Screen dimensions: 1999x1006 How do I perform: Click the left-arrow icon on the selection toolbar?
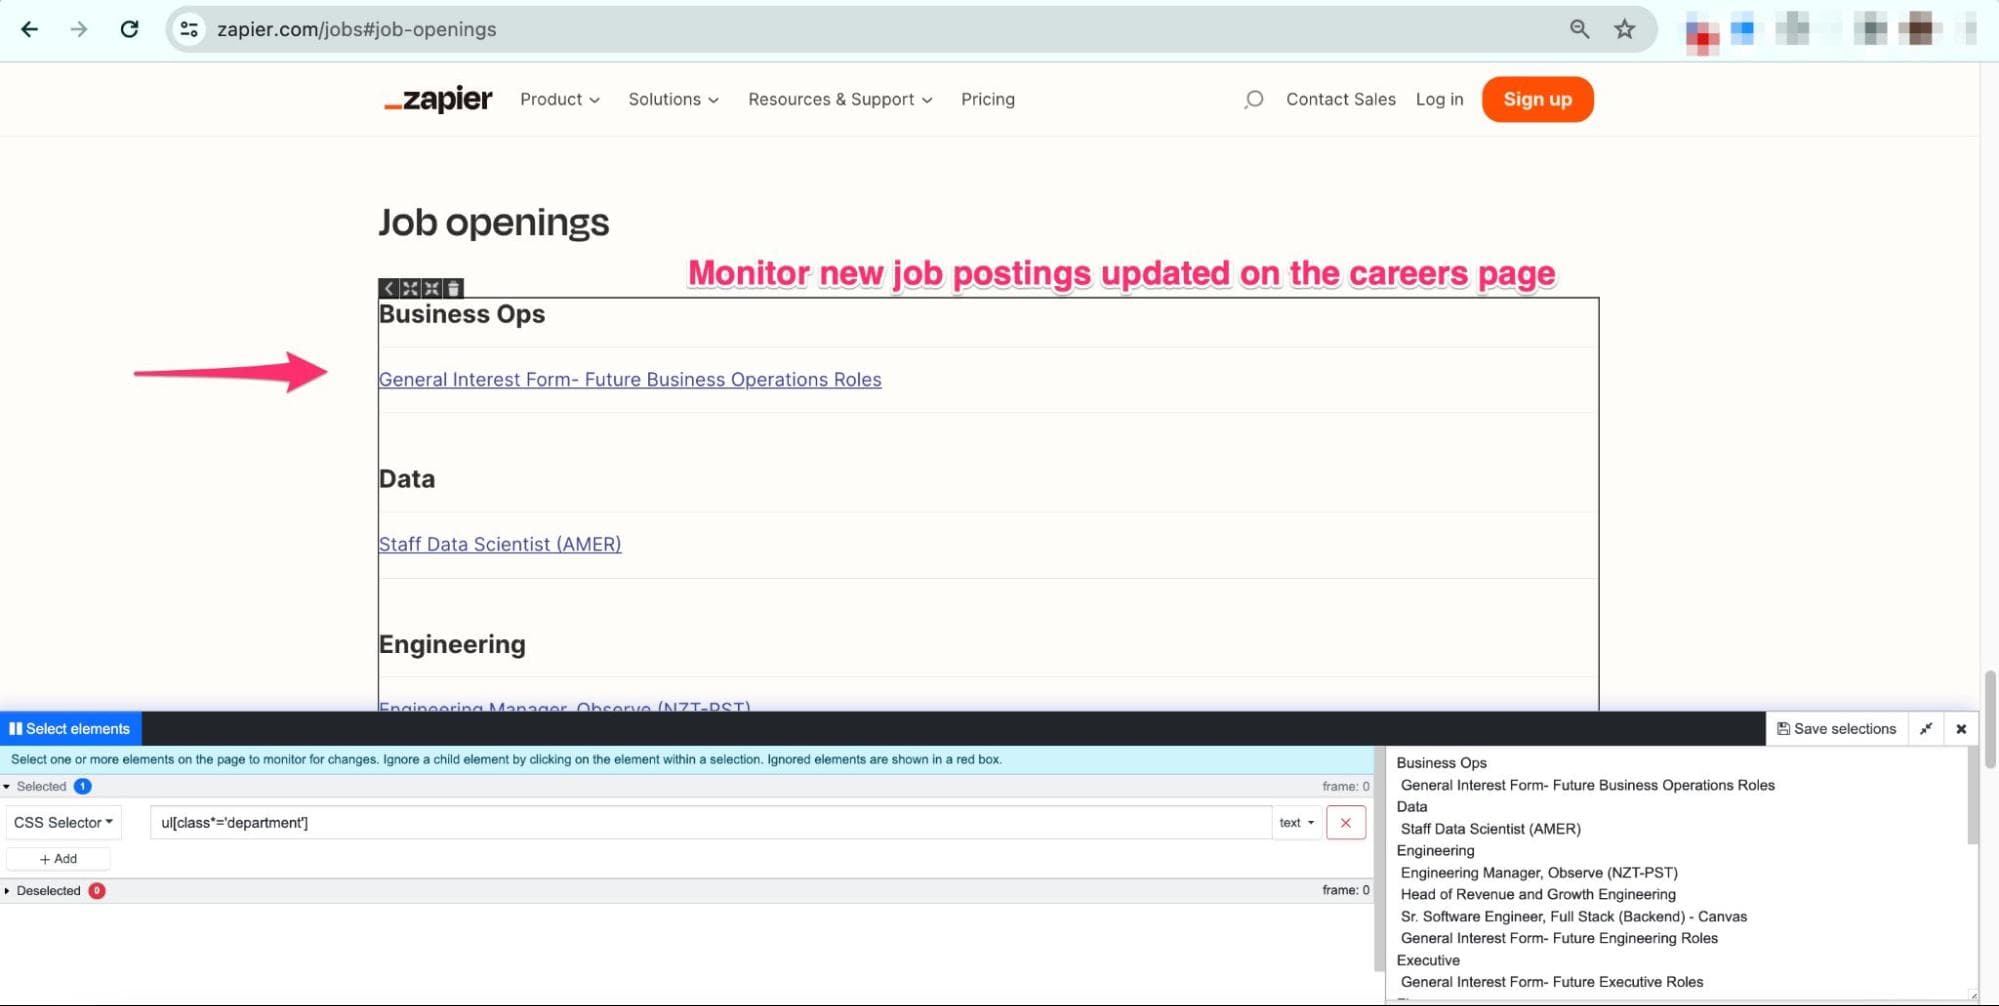click(x=389, y=289)
